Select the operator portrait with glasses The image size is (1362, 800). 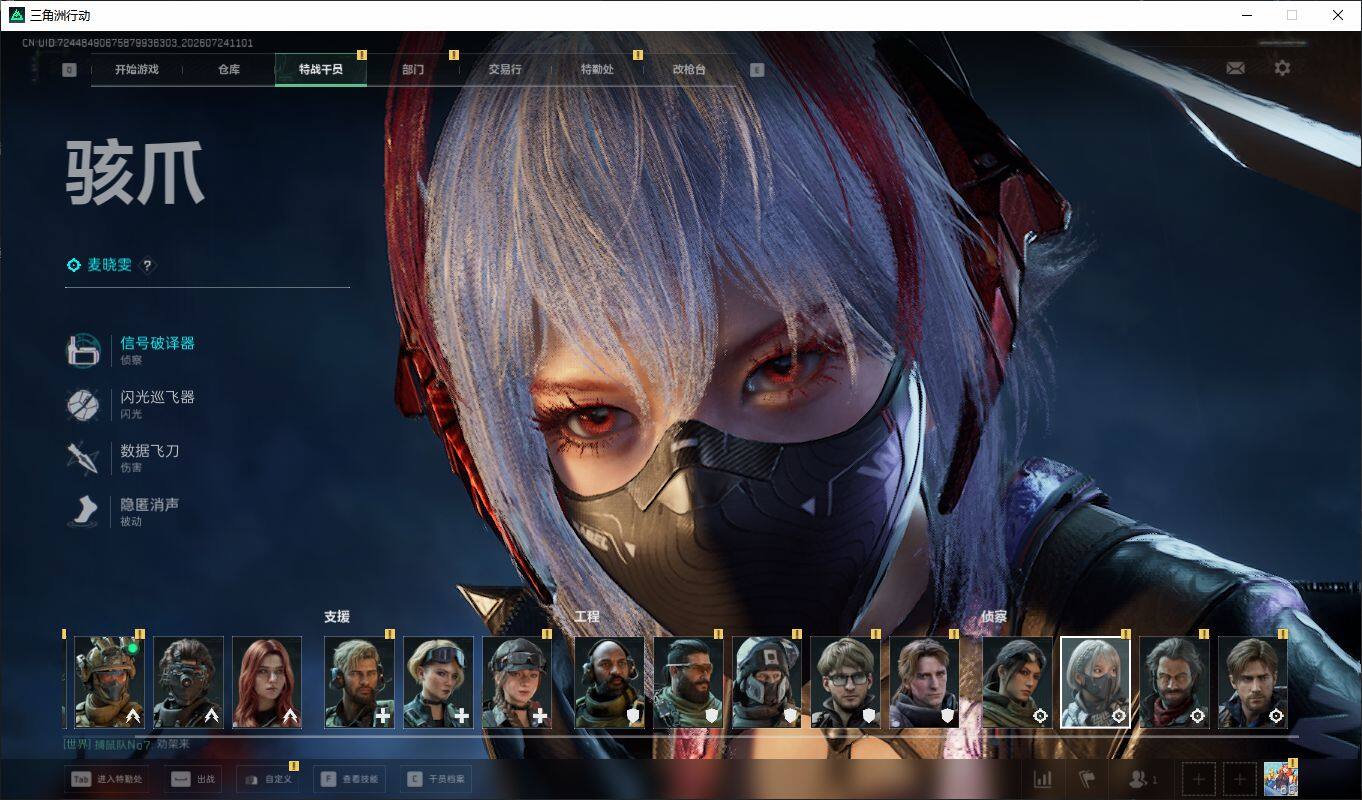(845, 682)
